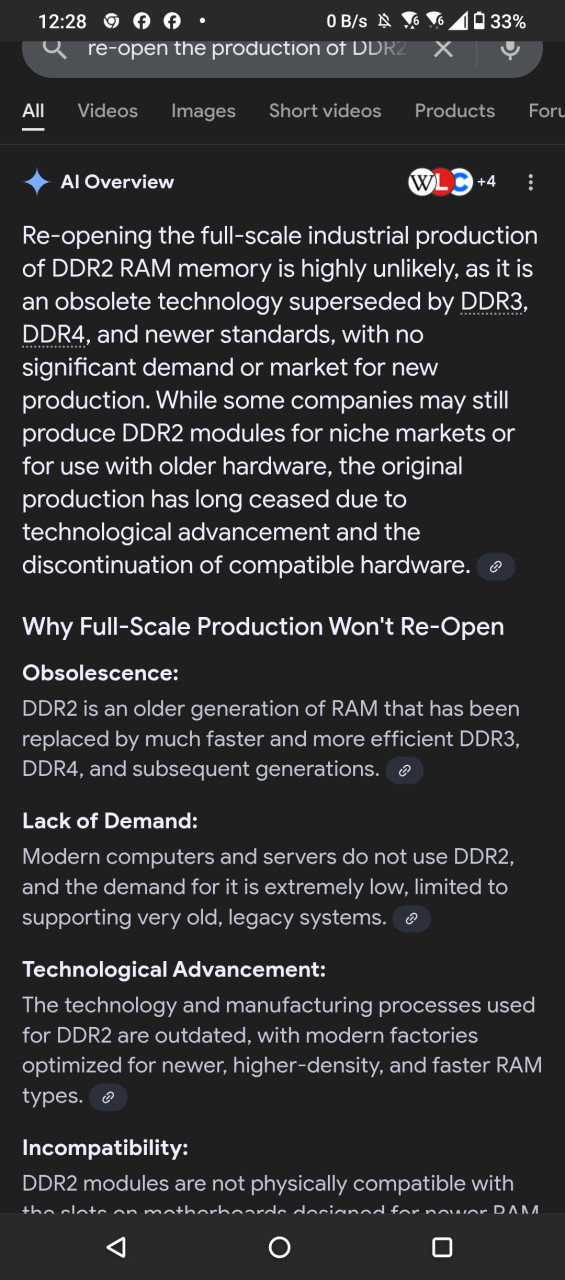The image size is (565, 1280).
Task: Tap the Android home button
Action: [x=280, y=1247]
